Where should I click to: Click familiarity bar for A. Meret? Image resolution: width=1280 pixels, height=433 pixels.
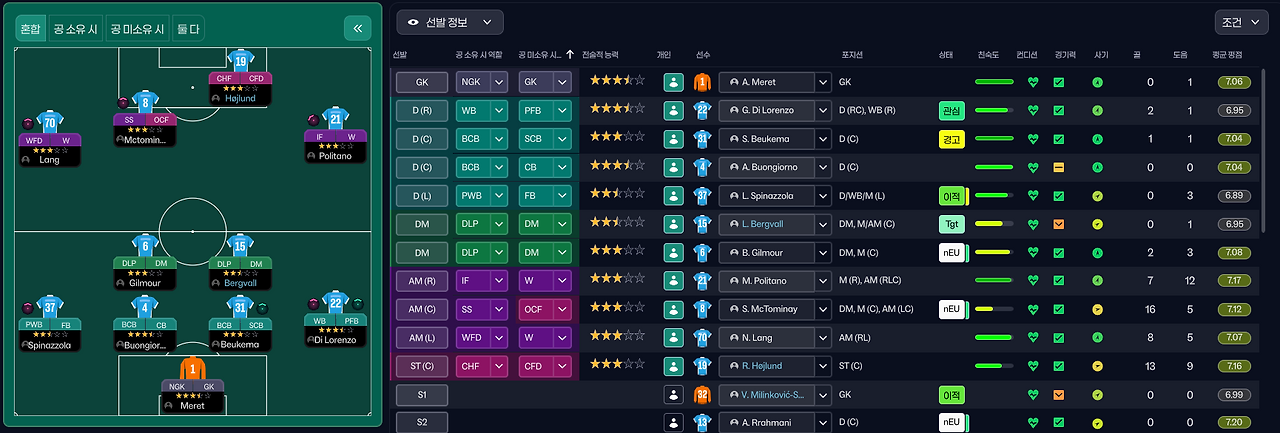(x=993, y=82)
